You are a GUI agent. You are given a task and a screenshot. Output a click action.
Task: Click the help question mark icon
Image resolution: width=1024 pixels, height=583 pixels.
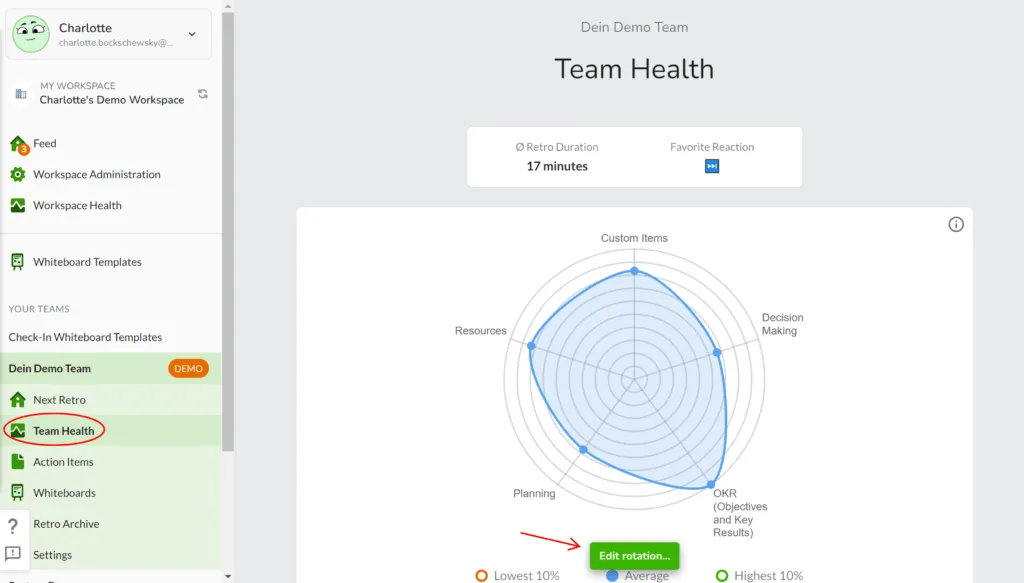pyautogui.click(x=12, y=526)
